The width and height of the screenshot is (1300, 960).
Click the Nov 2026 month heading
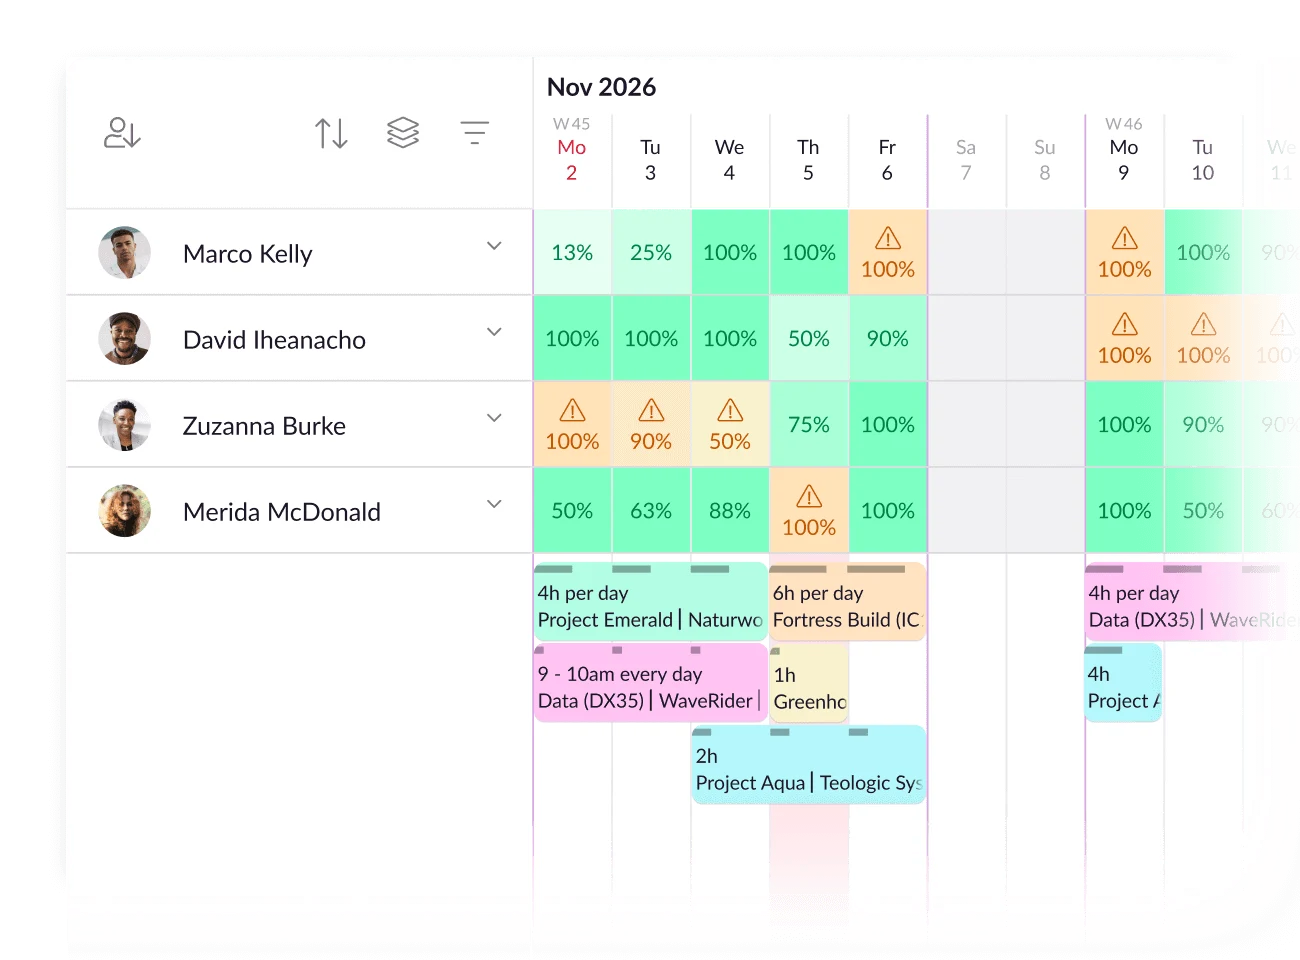pyautogui.click(x=601, y=87)
